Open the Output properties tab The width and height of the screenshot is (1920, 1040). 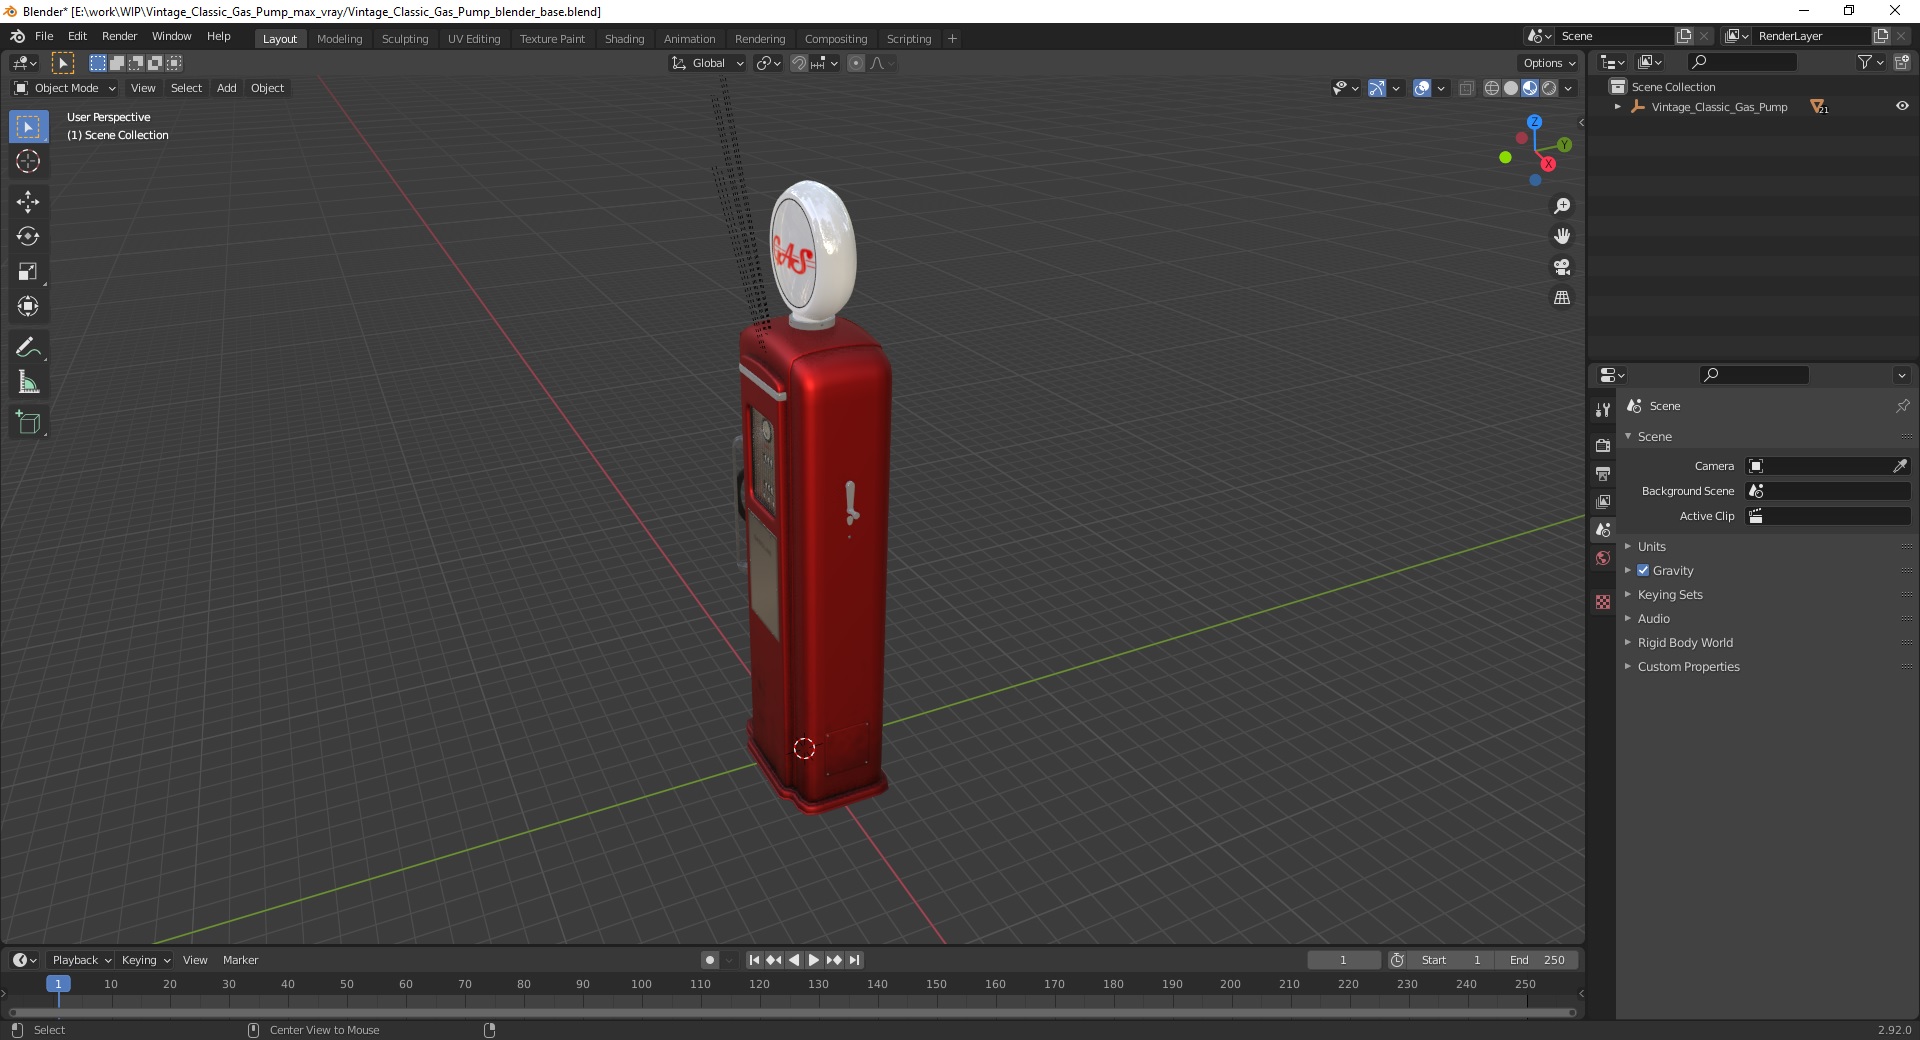[x=1603, y=473]
